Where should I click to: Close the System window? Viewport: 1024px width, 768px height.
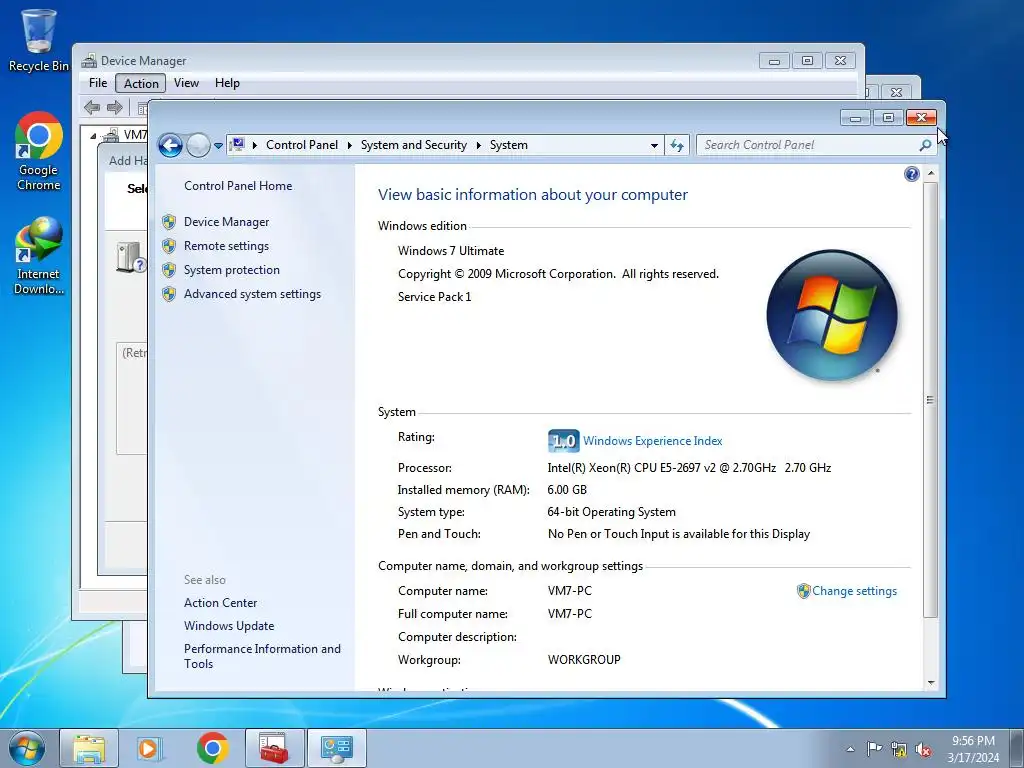921,118
